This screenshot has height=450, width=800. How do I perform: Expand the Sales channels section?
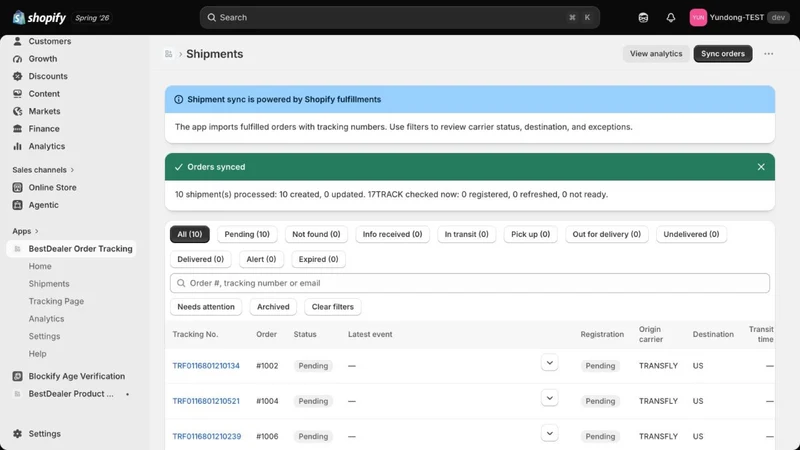[43, 170]
